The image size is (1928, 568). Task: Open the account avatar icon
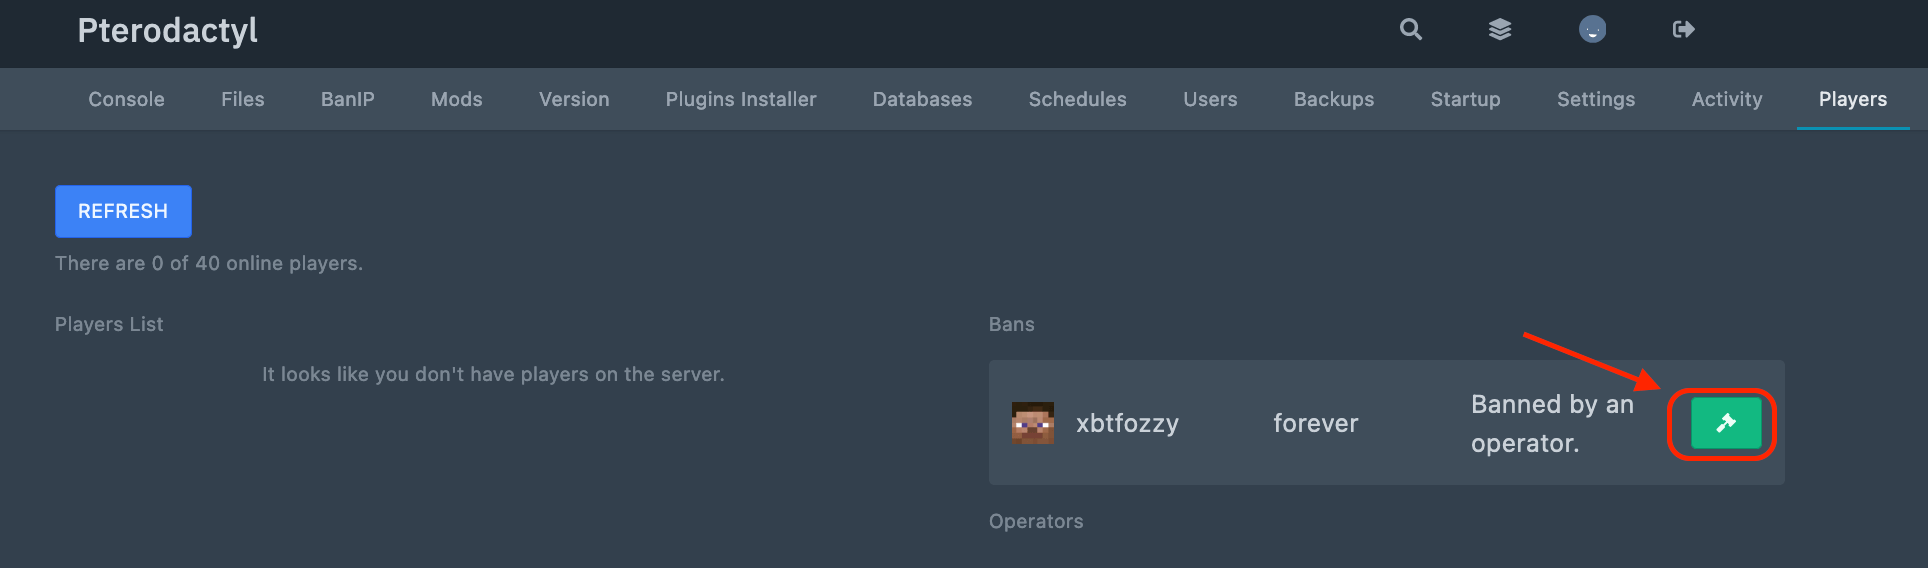tap(1592, 30)
